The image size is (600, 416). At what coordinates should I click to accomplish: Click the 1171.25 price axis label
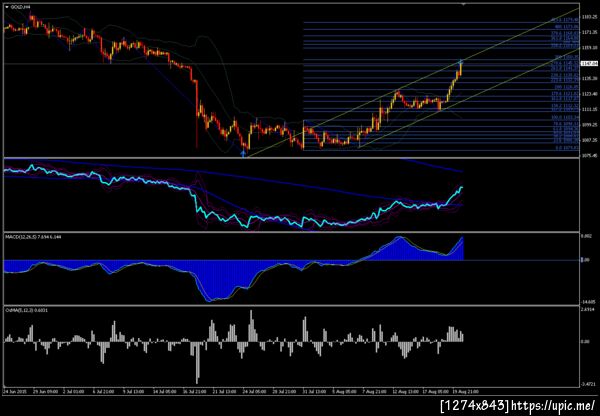pos(589,33)
